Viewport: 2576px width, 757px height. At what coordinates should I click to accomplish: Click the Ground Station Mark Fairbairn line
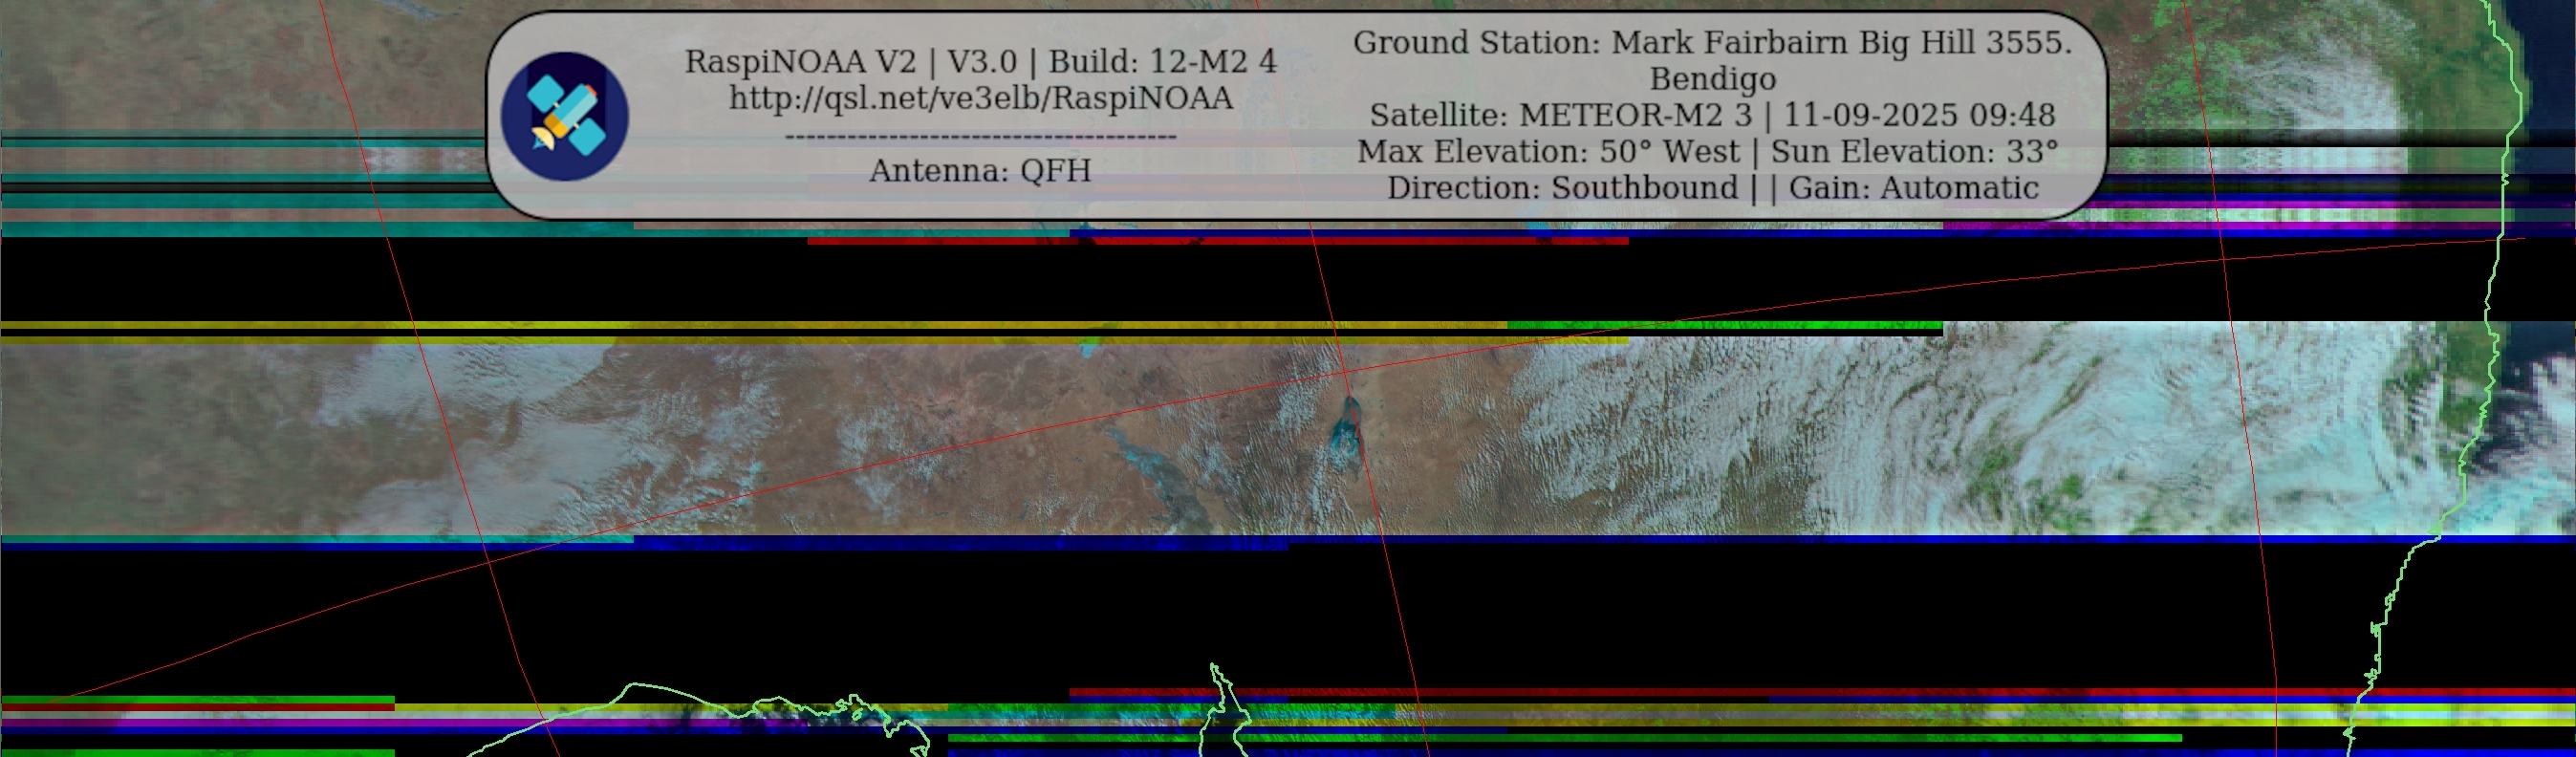1712,43
